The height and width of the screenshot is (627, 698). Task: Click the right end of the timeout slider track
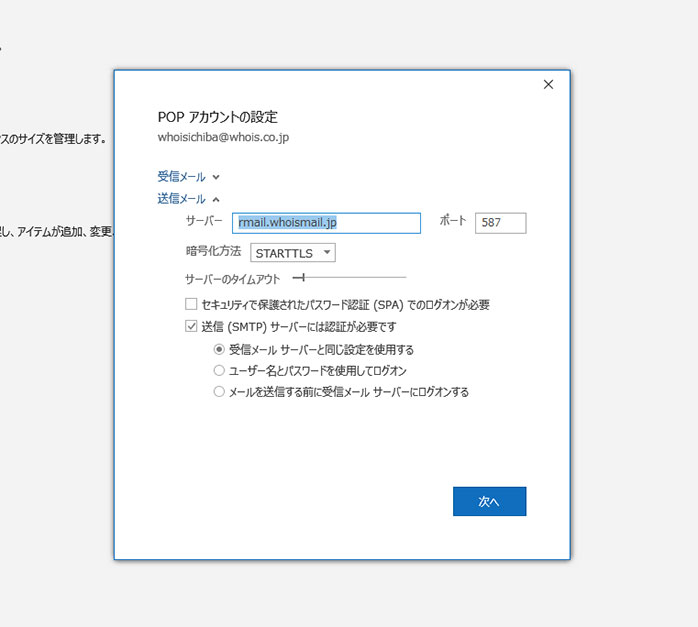click(405, 277)
